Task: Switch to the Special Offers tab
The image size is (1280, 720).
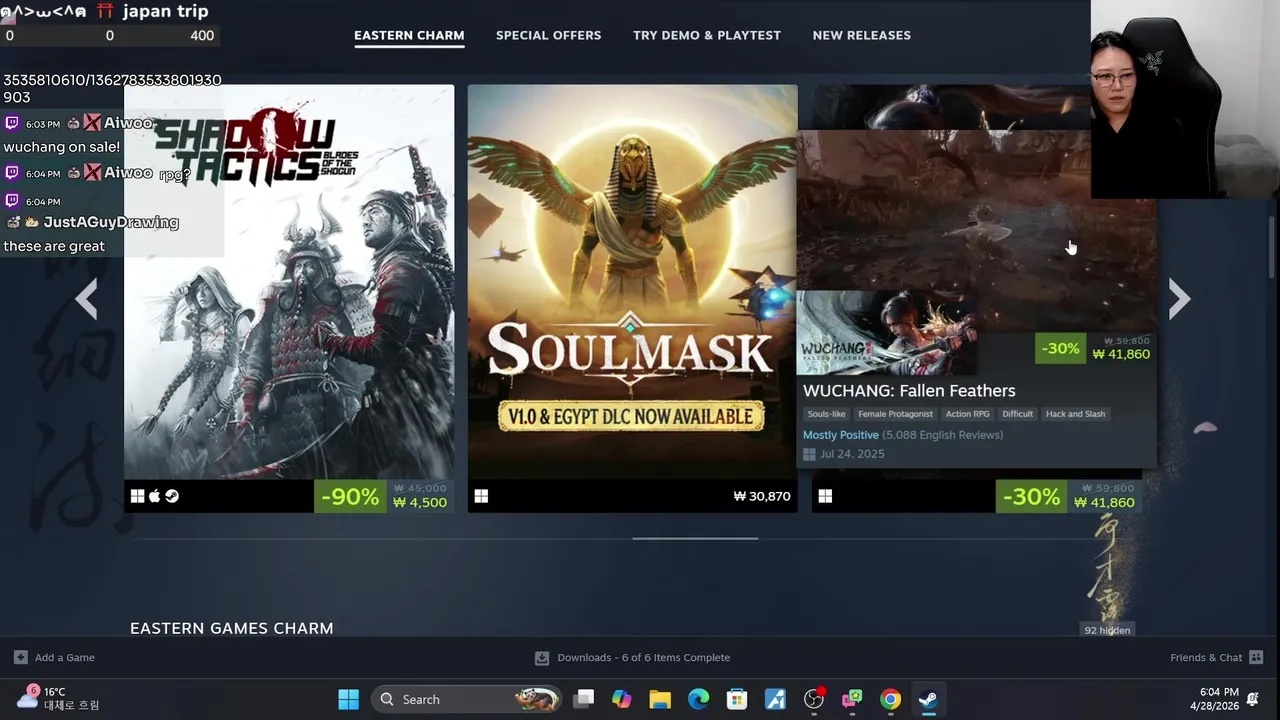Action: [548, 35]
